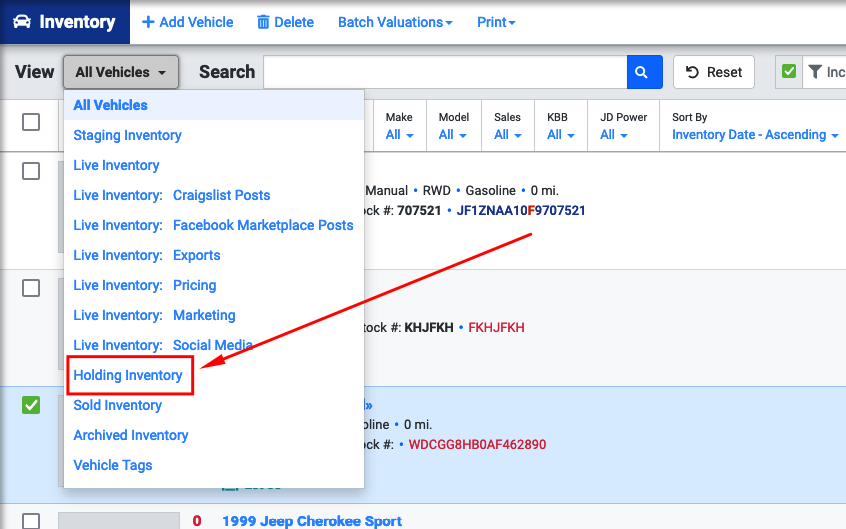Select Holding Inventory view
Screen dimensions: 846x529
(128, 375)
